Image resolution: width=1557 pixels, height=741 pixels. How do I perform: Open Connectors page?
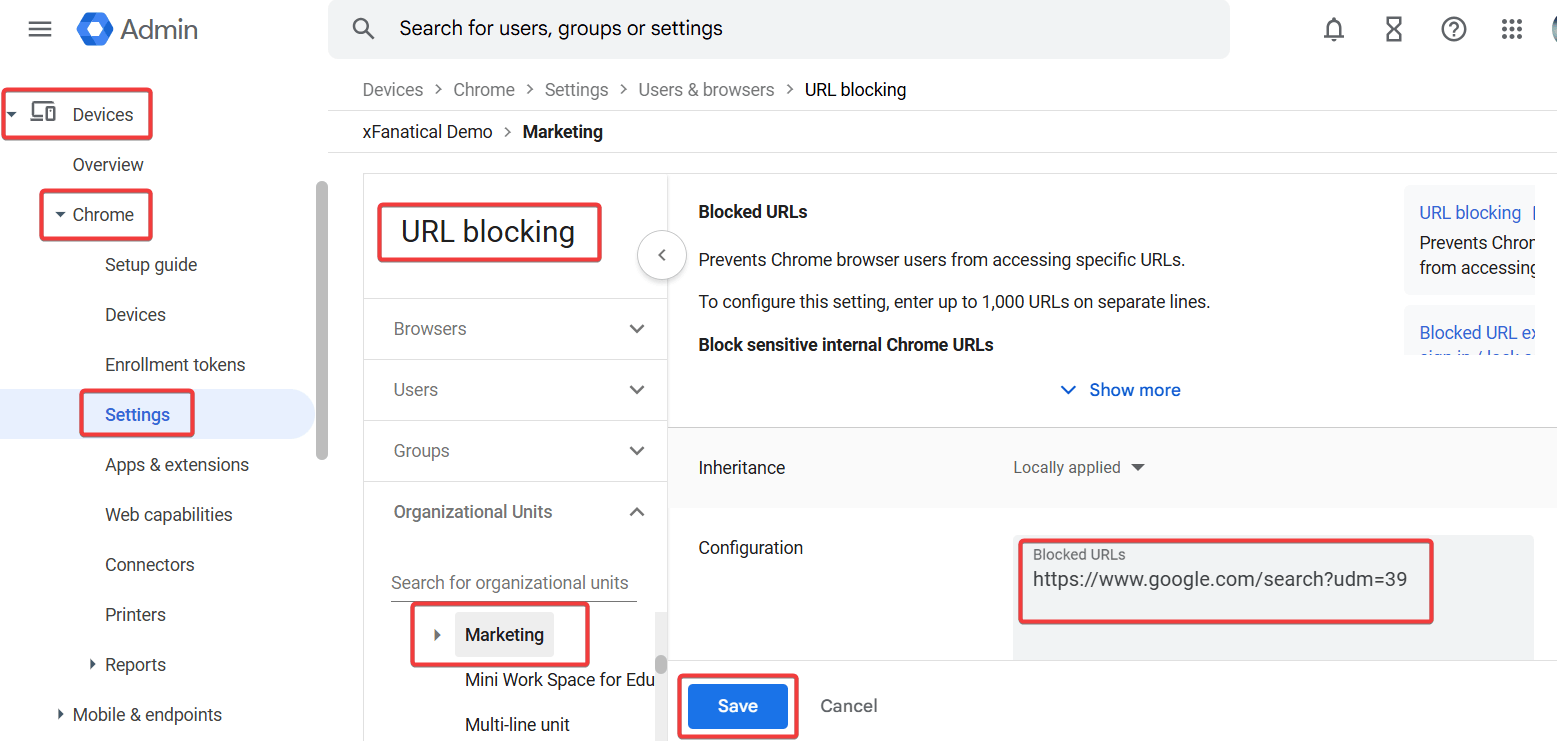tap(150, 564)
